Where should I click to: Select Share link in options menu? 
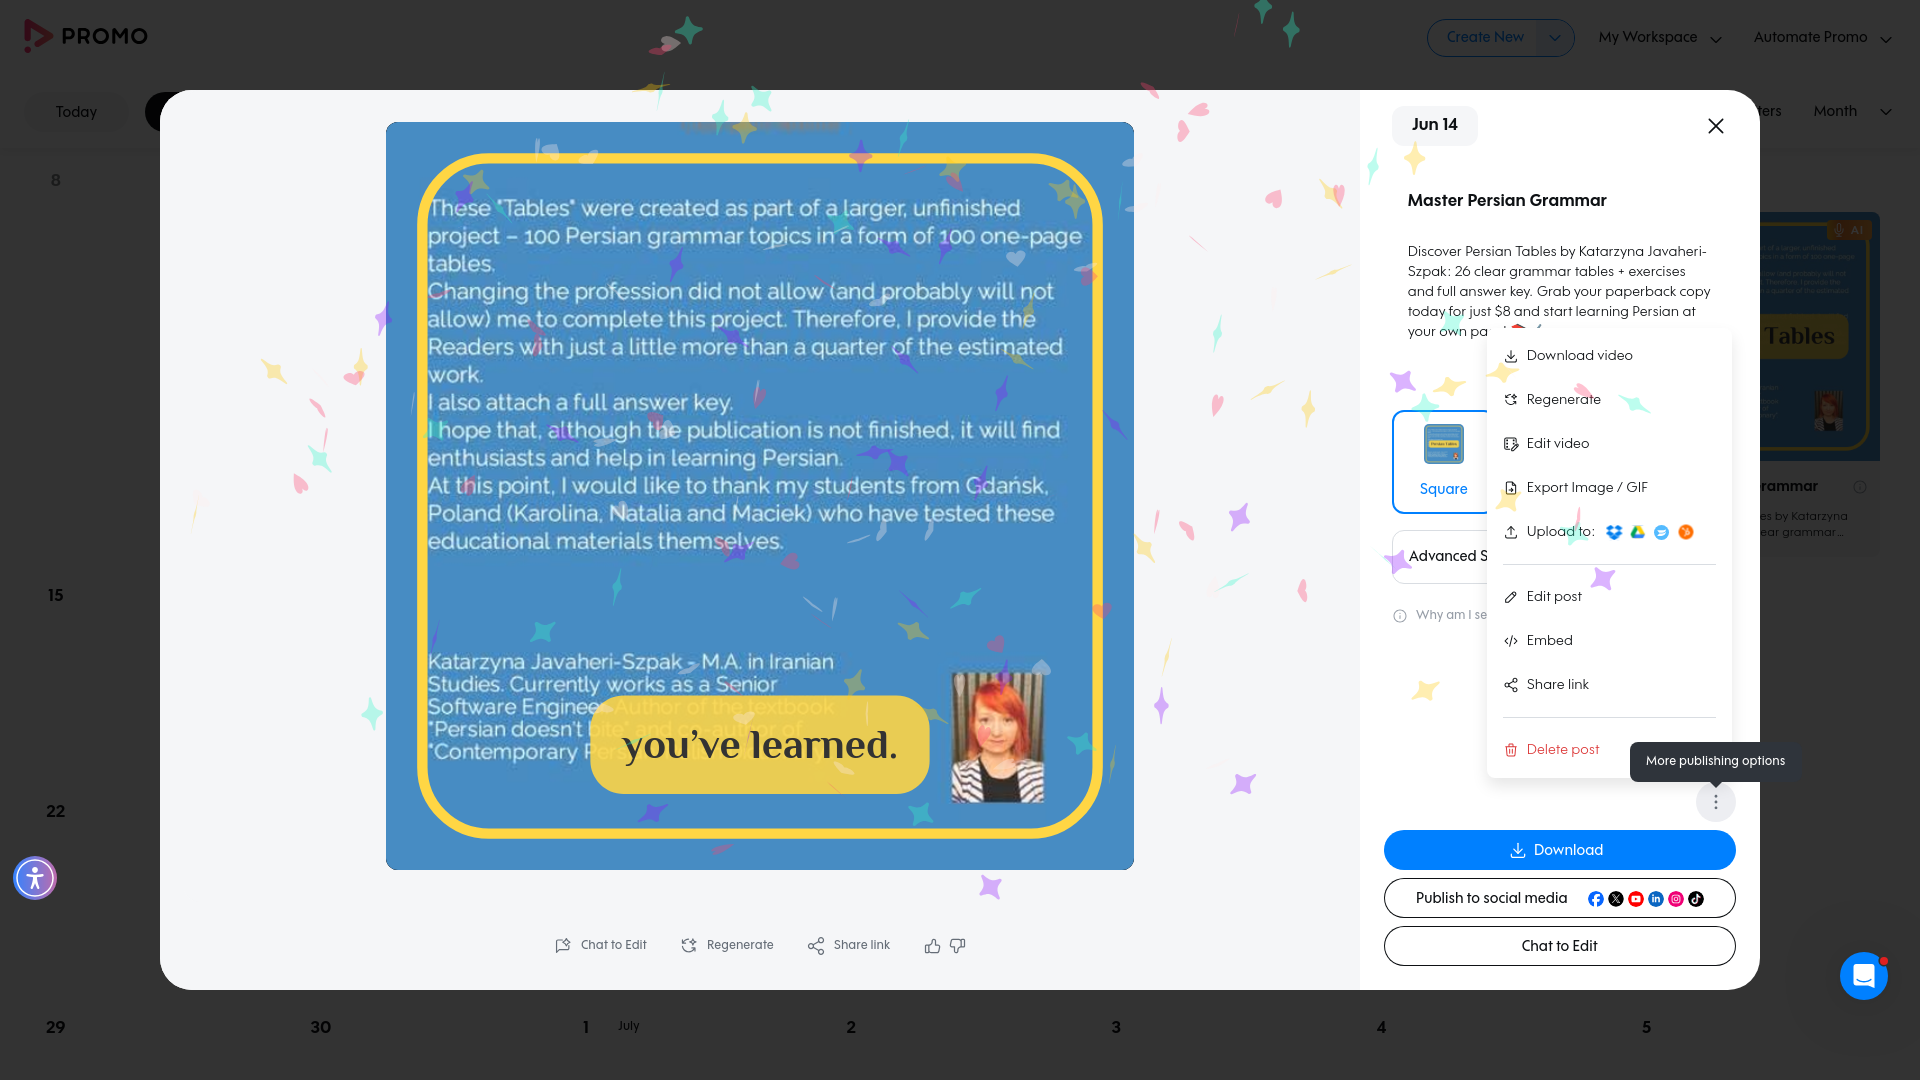(x=1608, y=685)
